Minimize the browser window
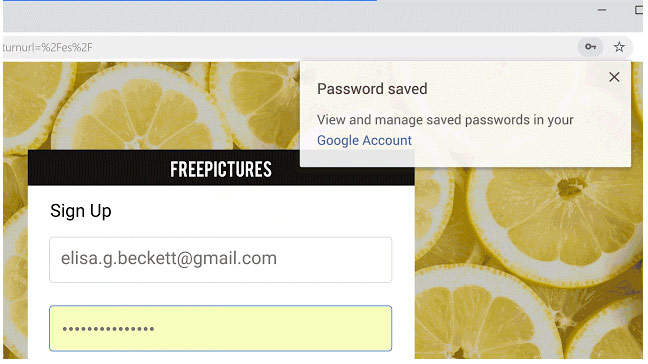648x364 pixels. pyautogui.click(x=602, y=10)
